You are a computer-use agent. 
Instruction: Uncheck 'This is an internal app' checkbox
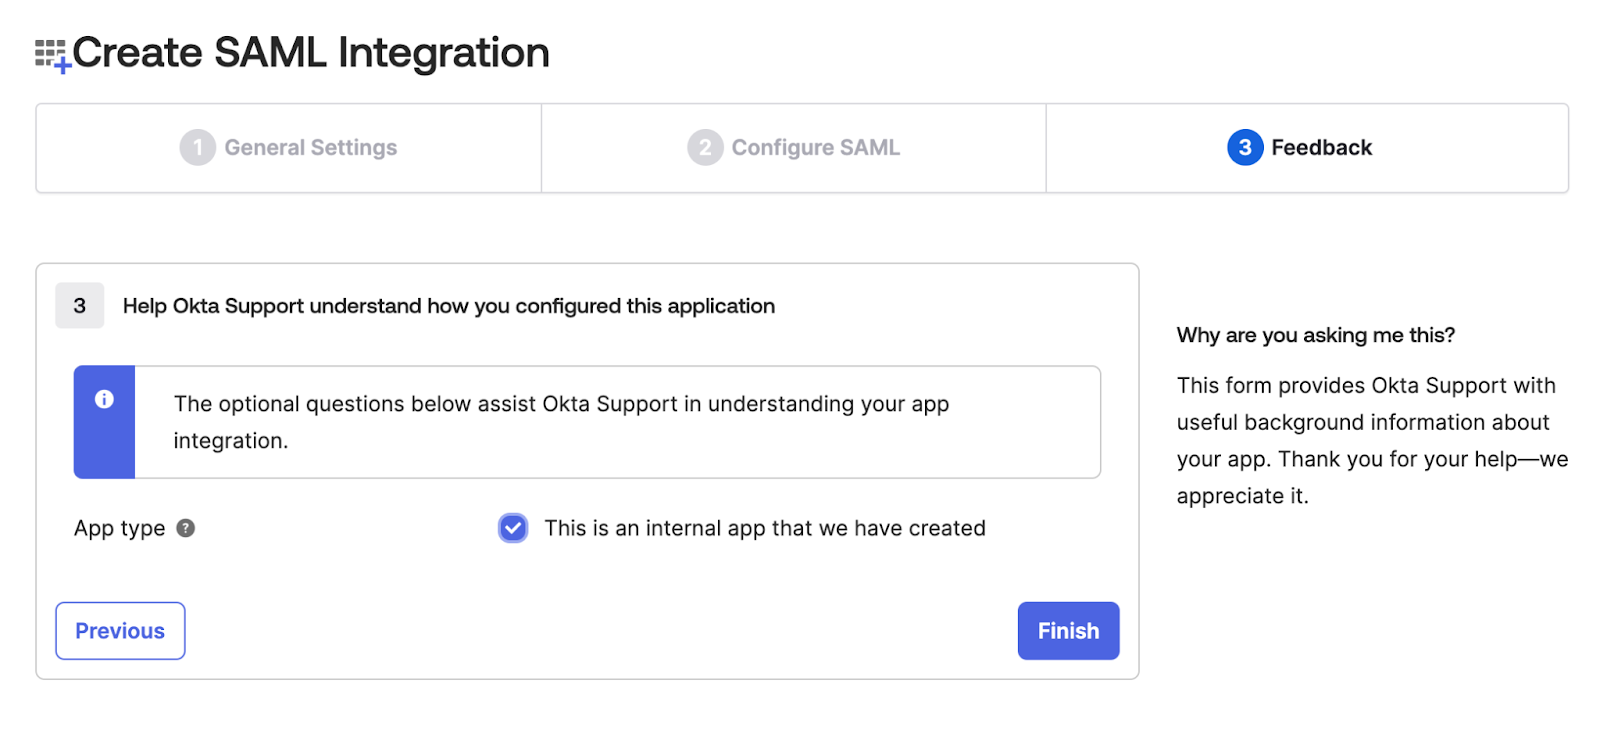(513, 528)
